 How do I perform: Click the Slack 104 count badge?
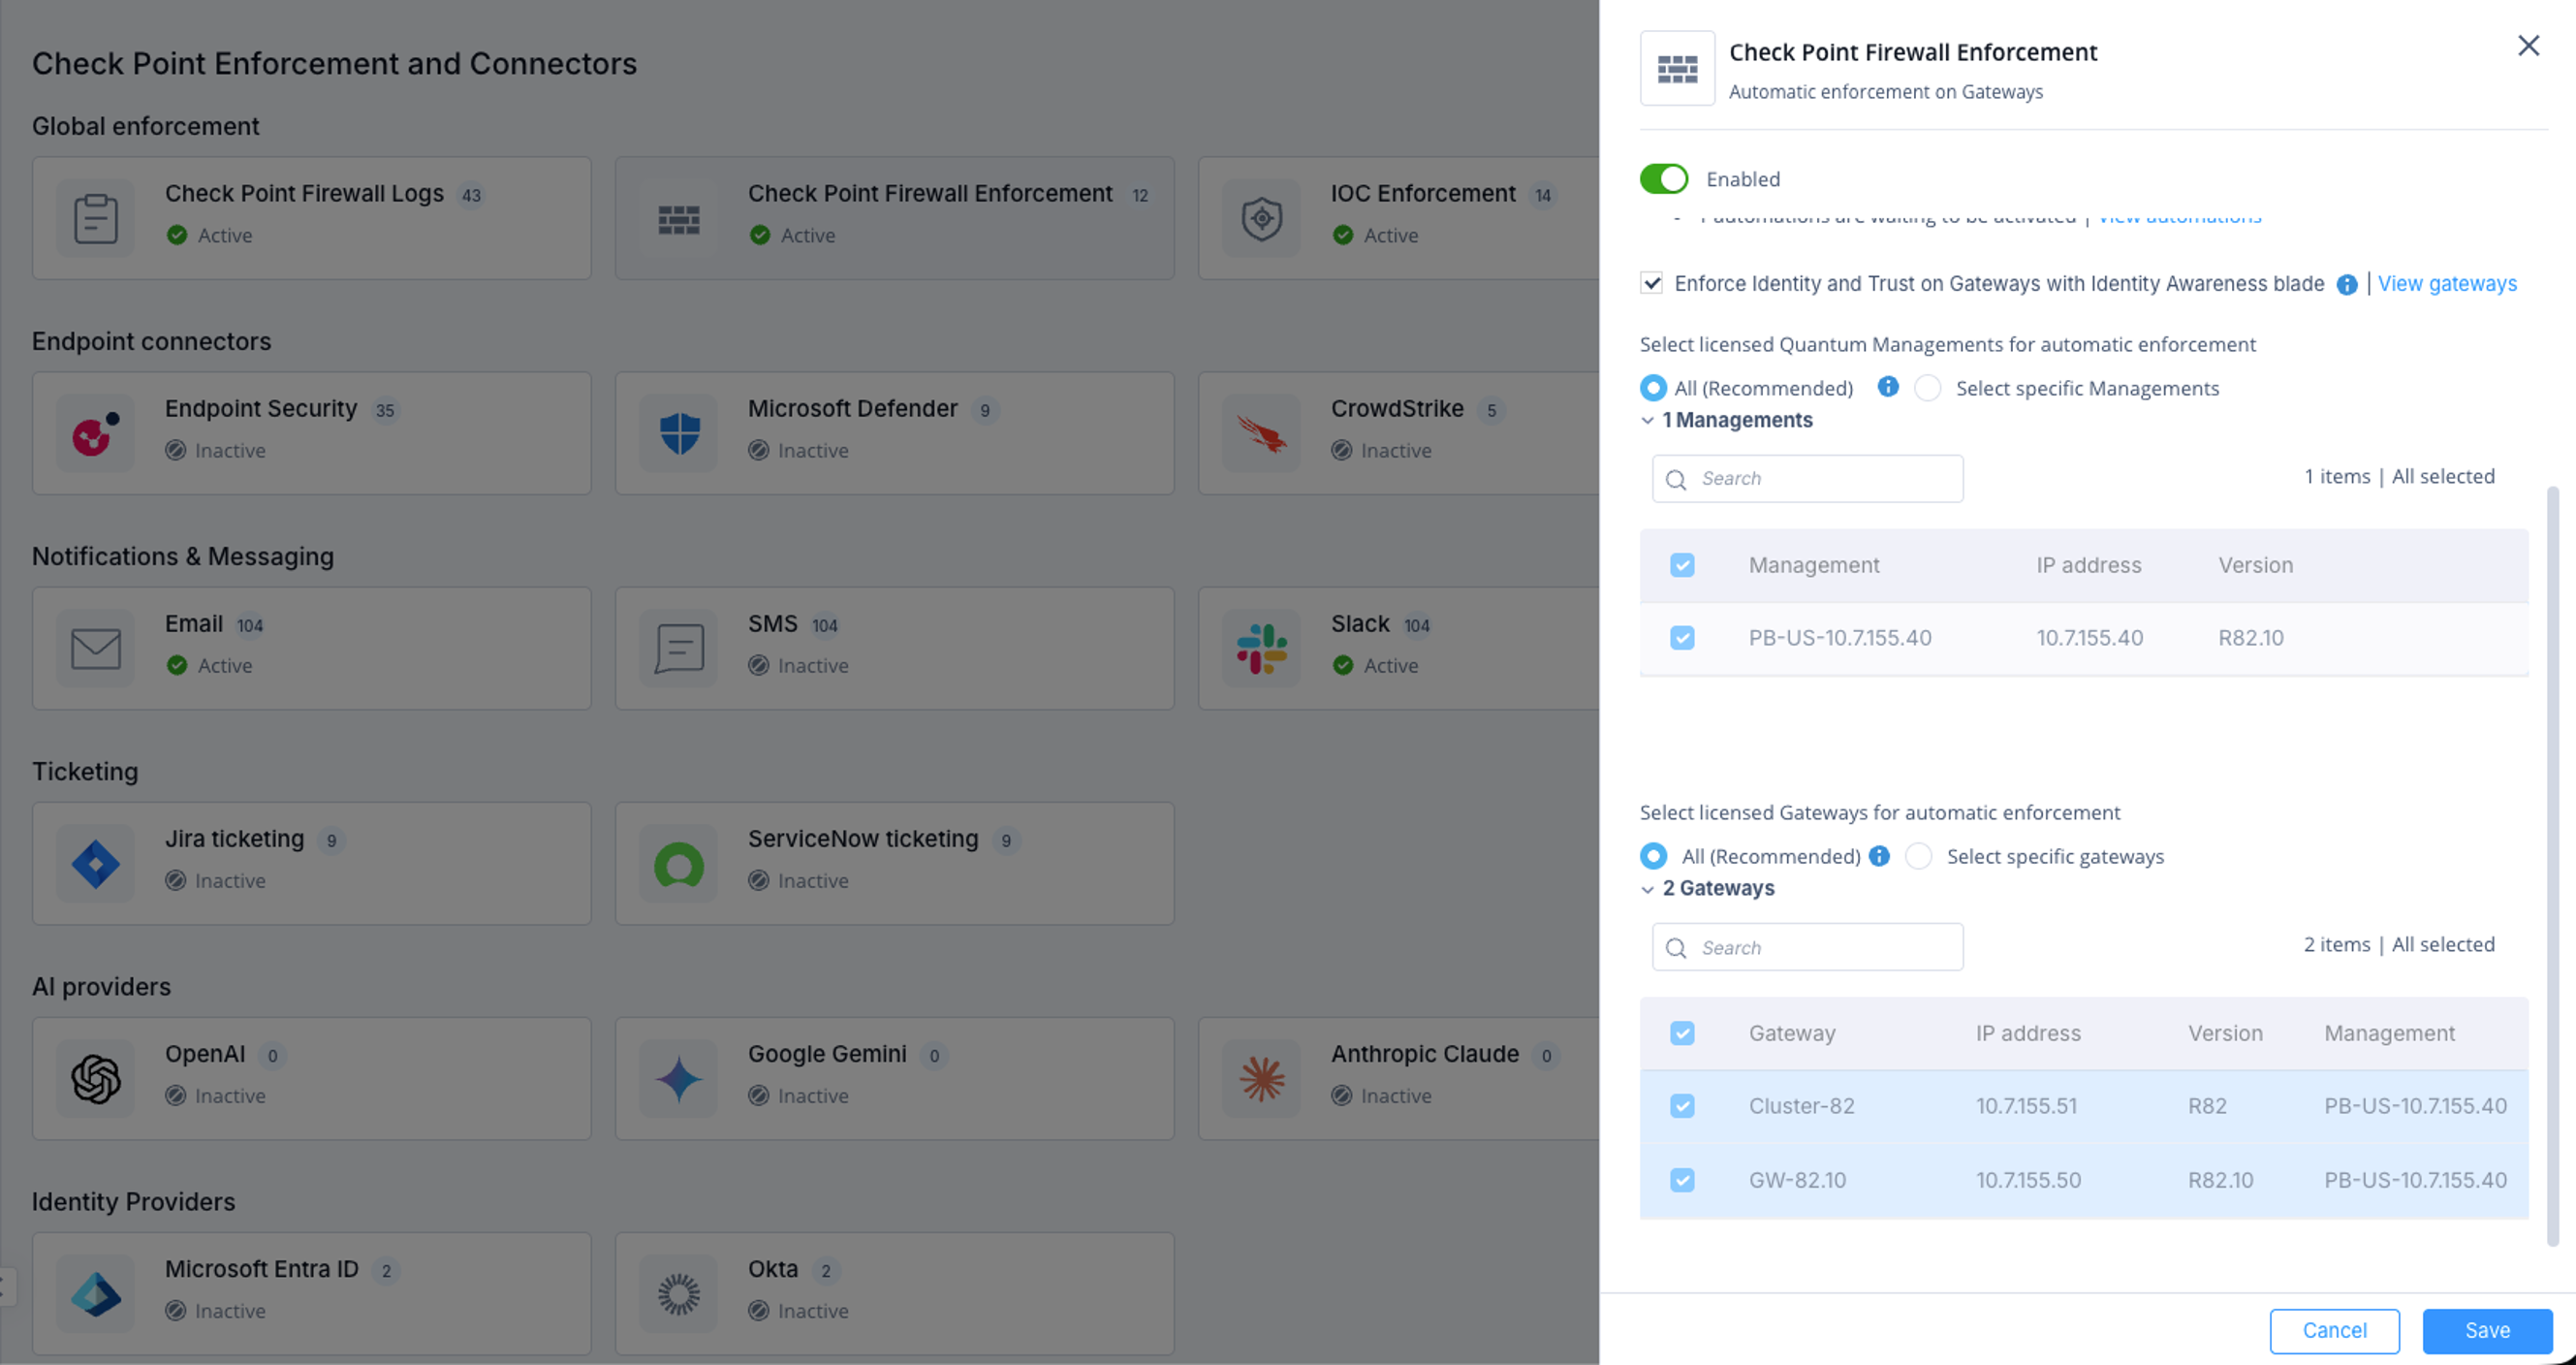tap(1416, 625)
